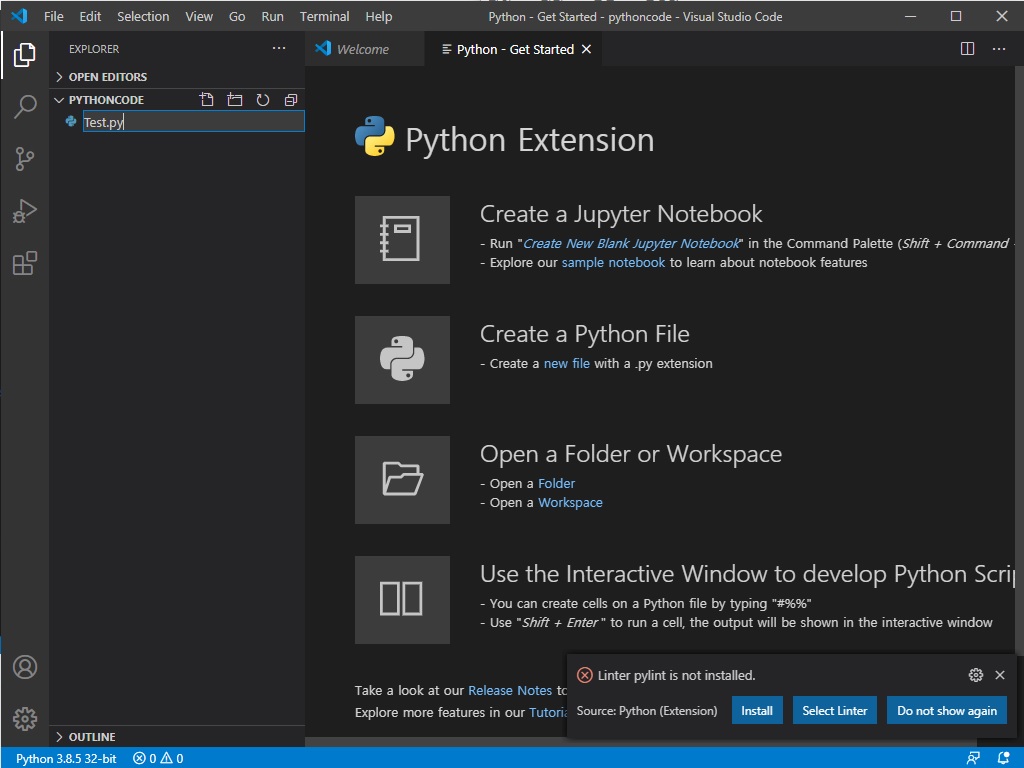Open the Source Control view
Viewport: 1024px width, 768px height.
click(25, 159)
